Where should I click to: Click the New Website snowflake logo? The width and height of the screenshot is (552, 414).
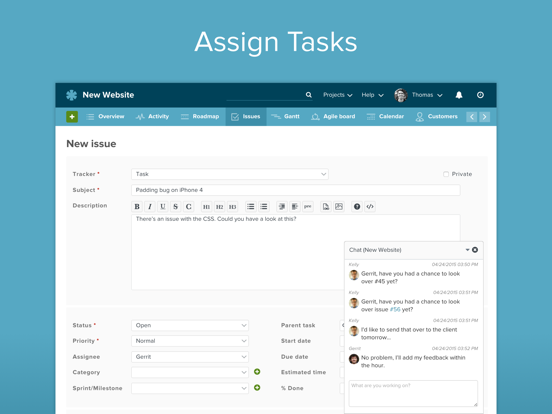pos(71,95)
